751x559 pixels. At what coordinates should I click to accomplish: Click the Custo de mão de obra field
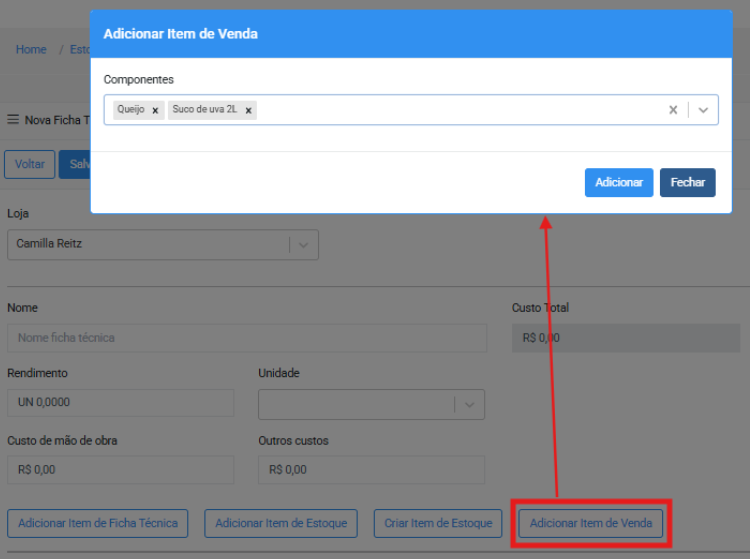pyautogui.click(x=120, y=470)
